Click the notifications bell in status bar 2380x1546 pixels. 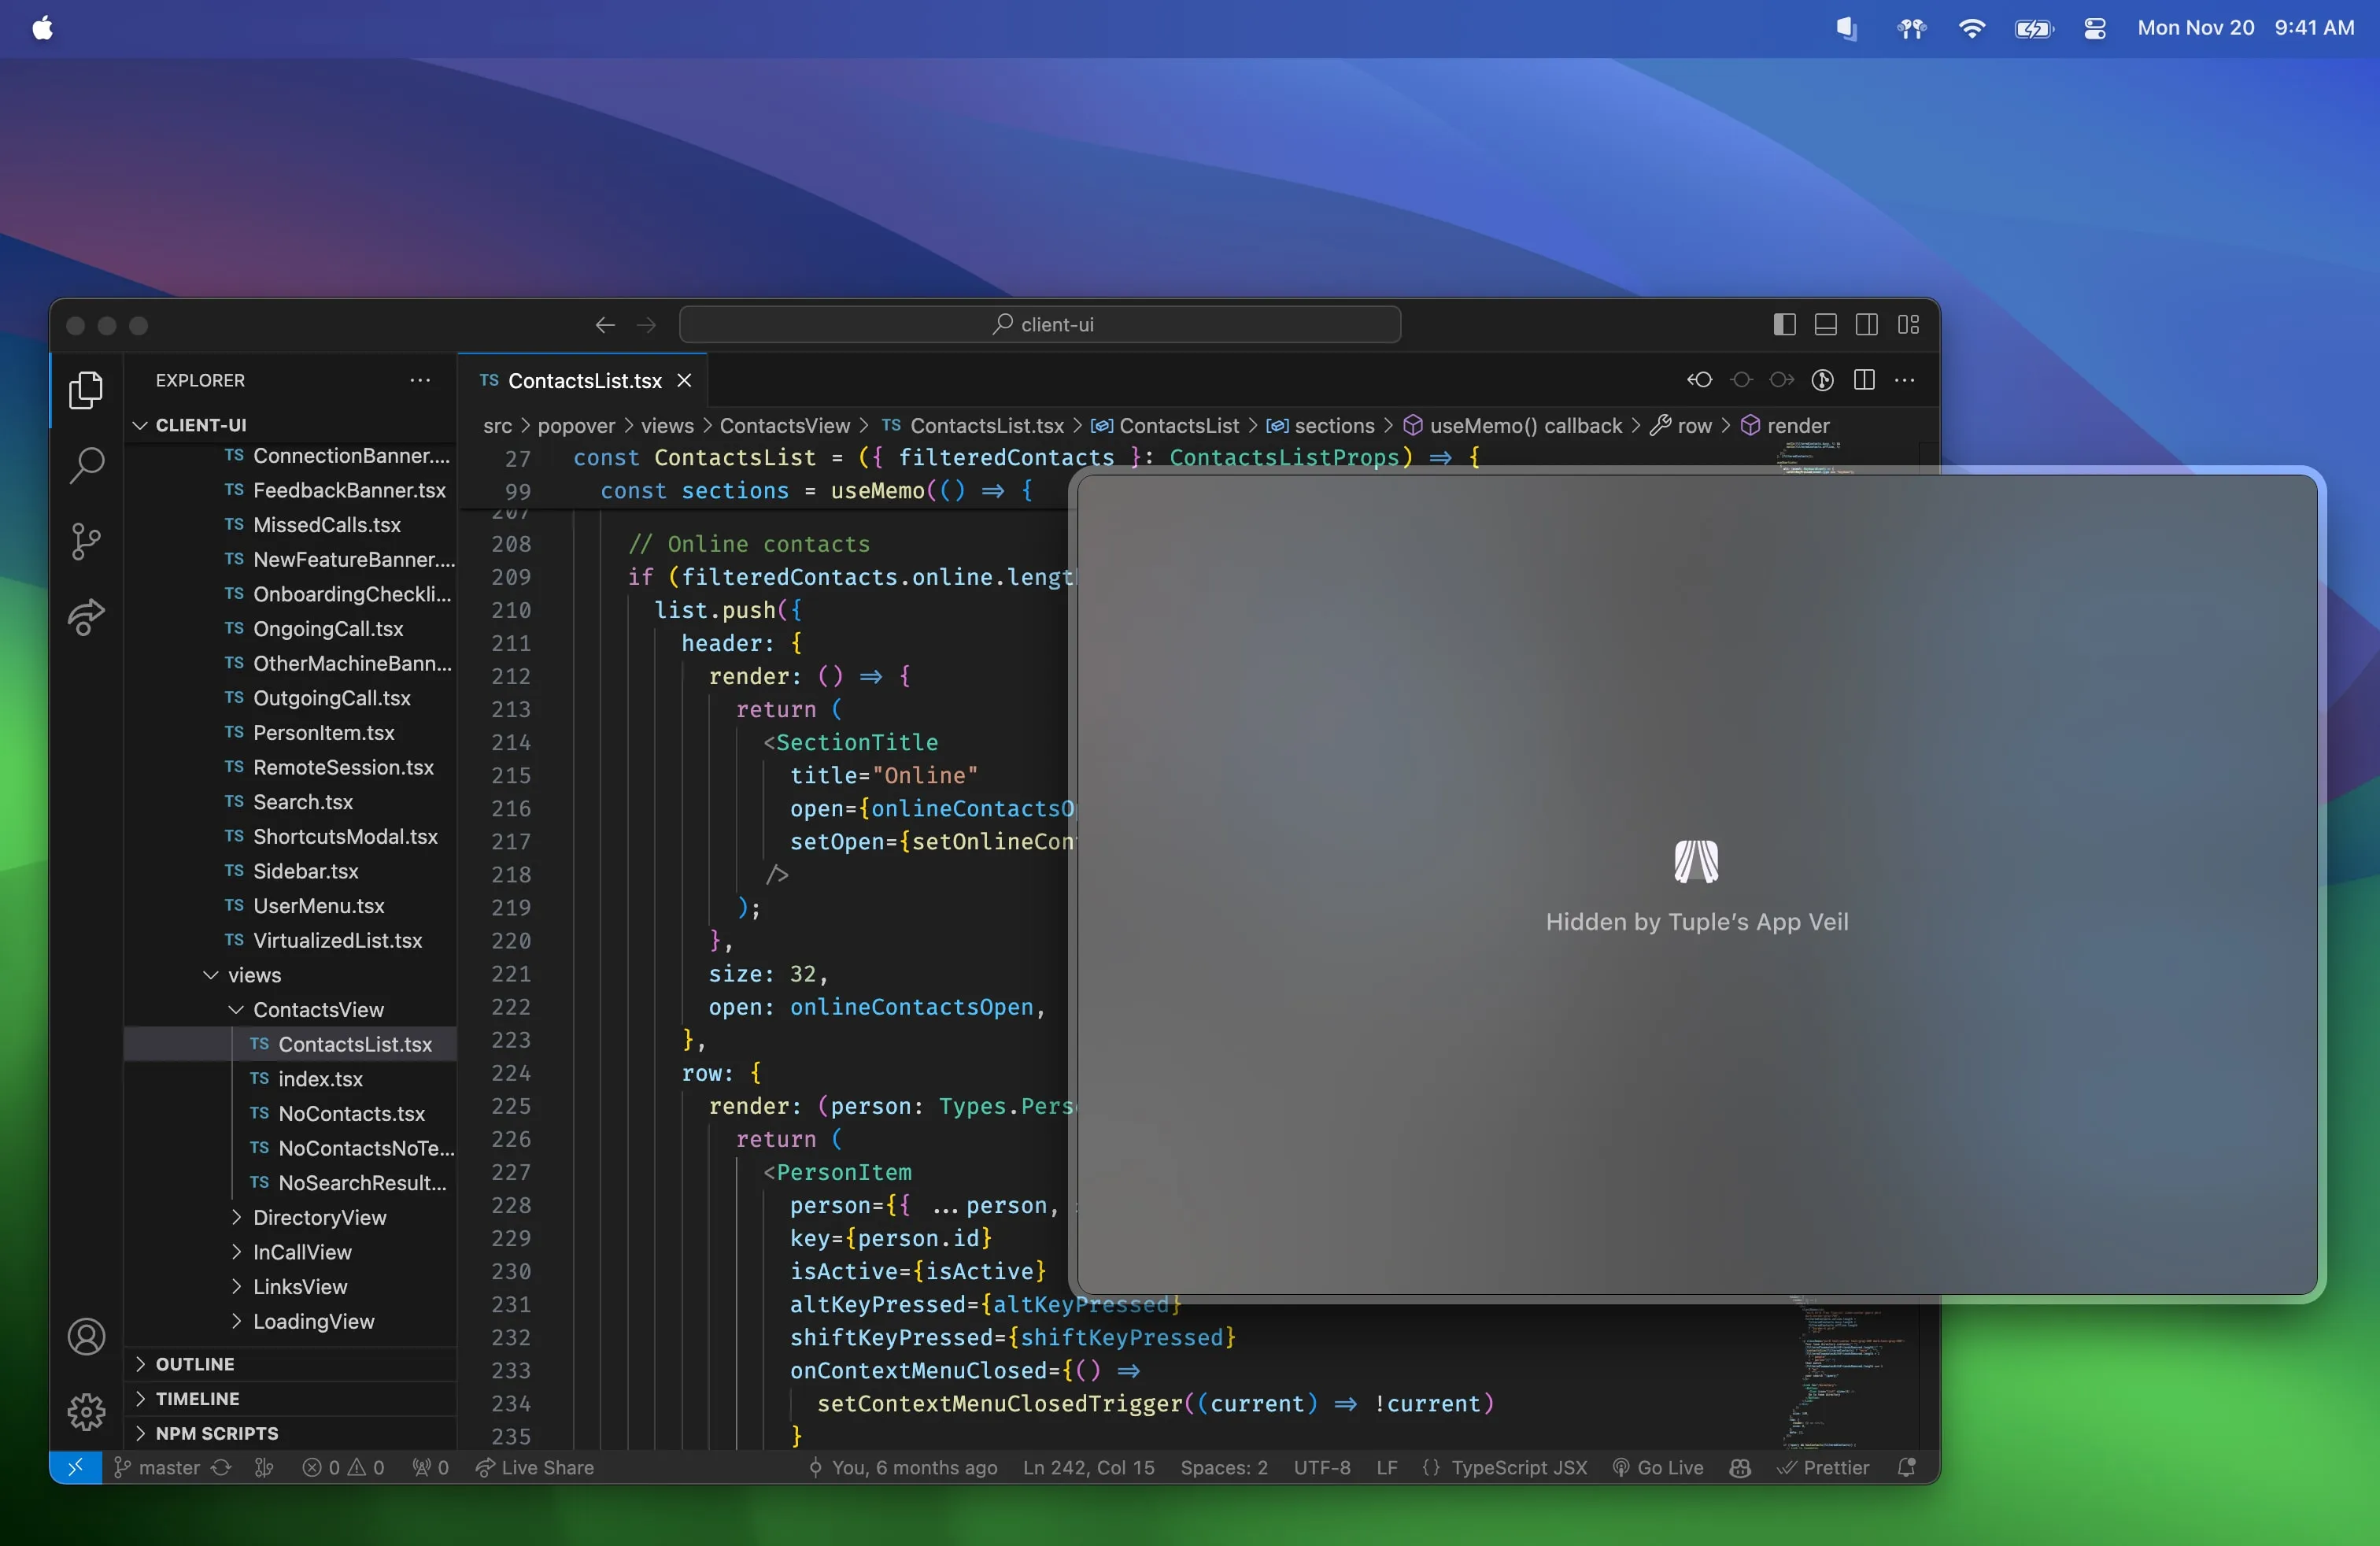pyautogui.click(x=1906, y=1467)
